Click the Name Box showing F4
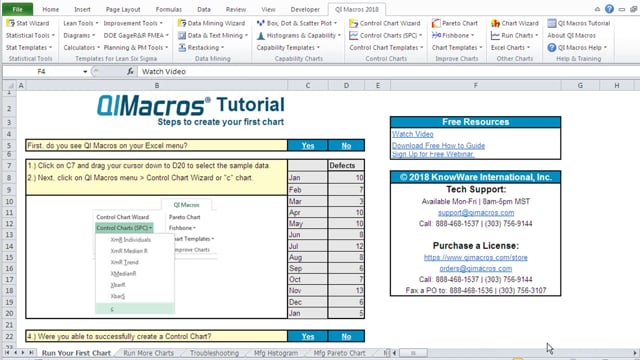 point(42,71)
